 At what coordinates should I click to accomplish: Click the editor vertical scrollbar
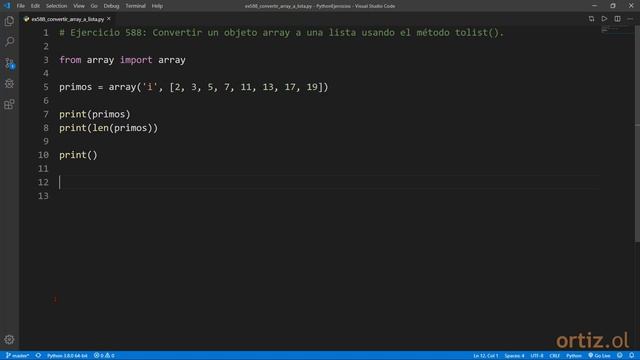[637, 134]
